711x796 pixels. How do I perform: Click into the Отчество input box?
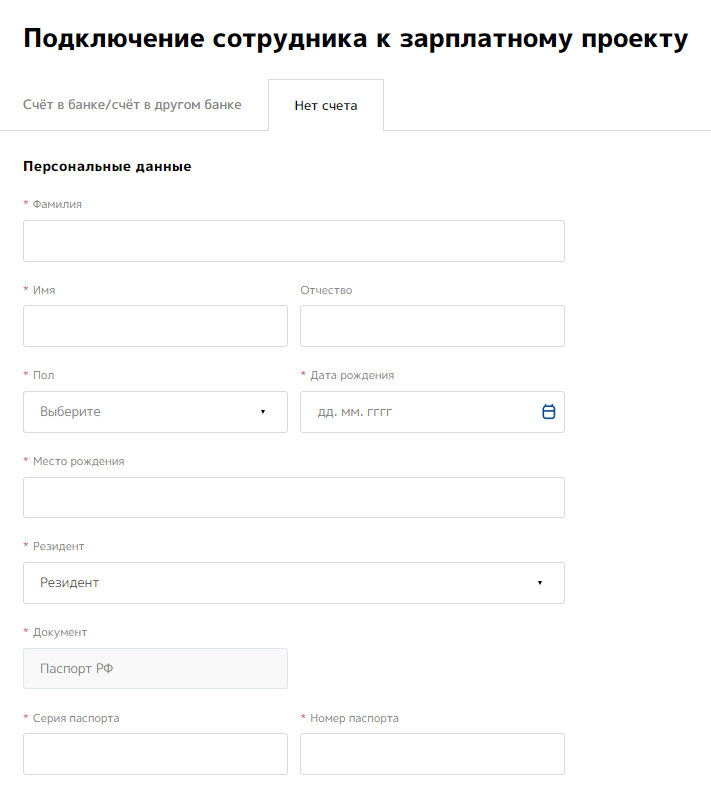[432, 326]
